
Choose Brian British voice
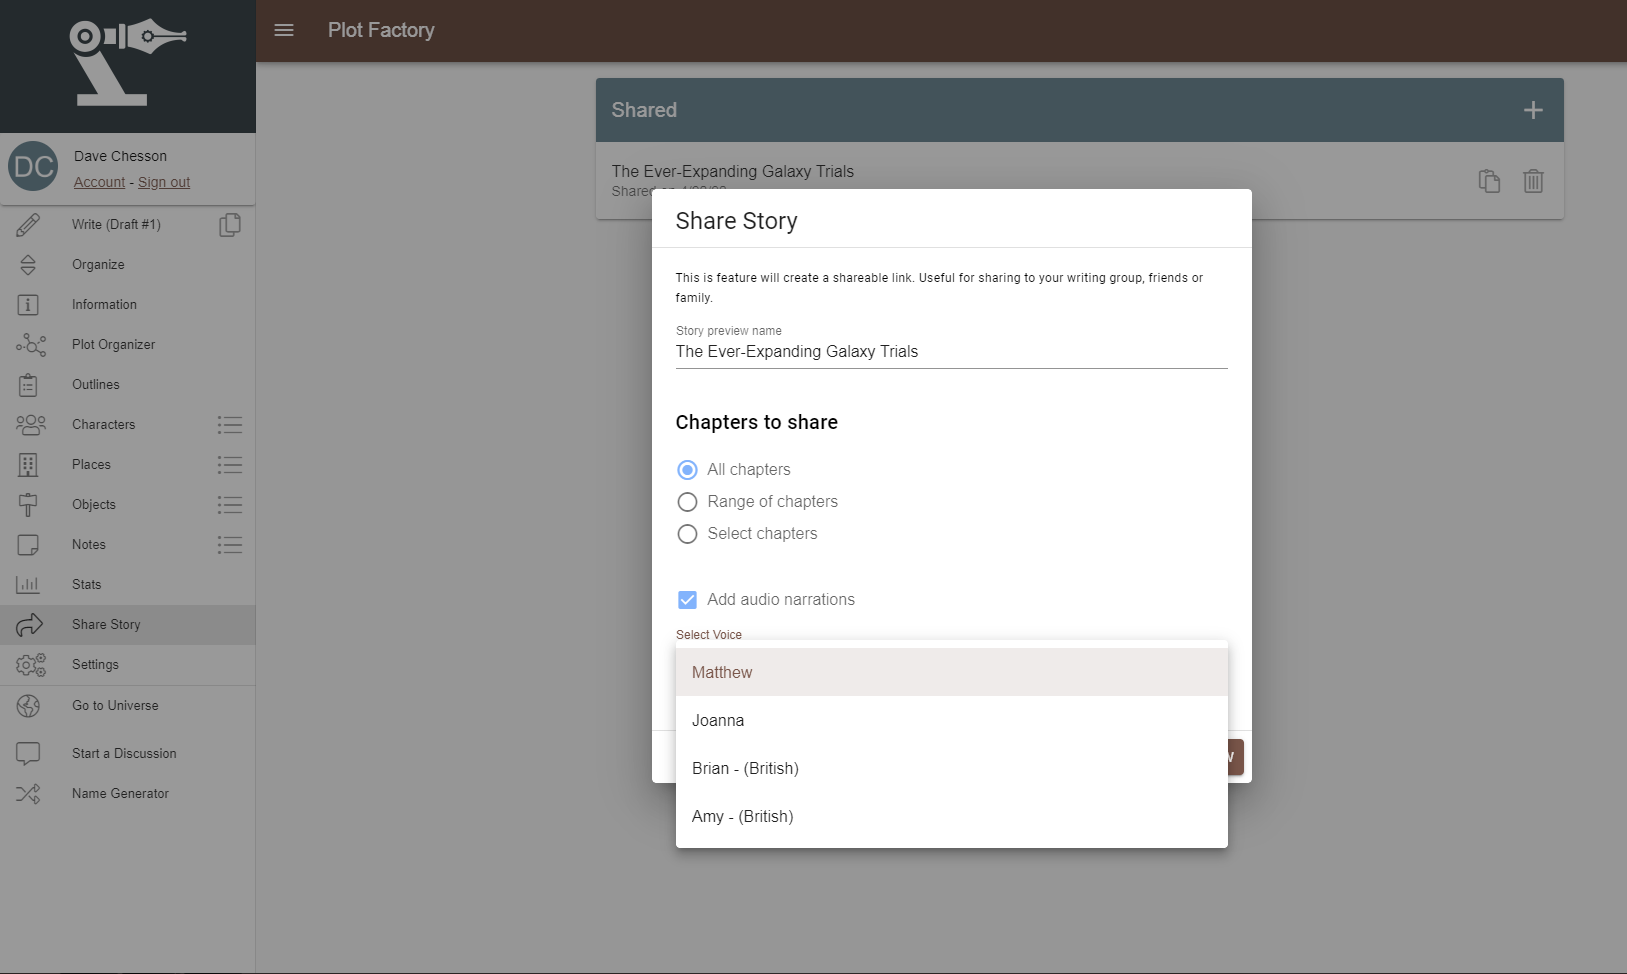click(744, 768)
